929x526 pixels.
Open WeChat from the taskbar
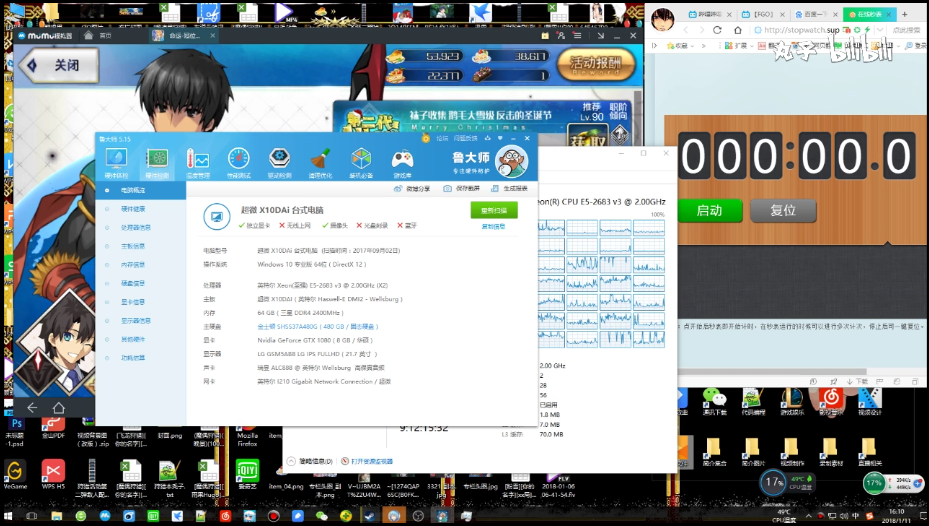321,516
